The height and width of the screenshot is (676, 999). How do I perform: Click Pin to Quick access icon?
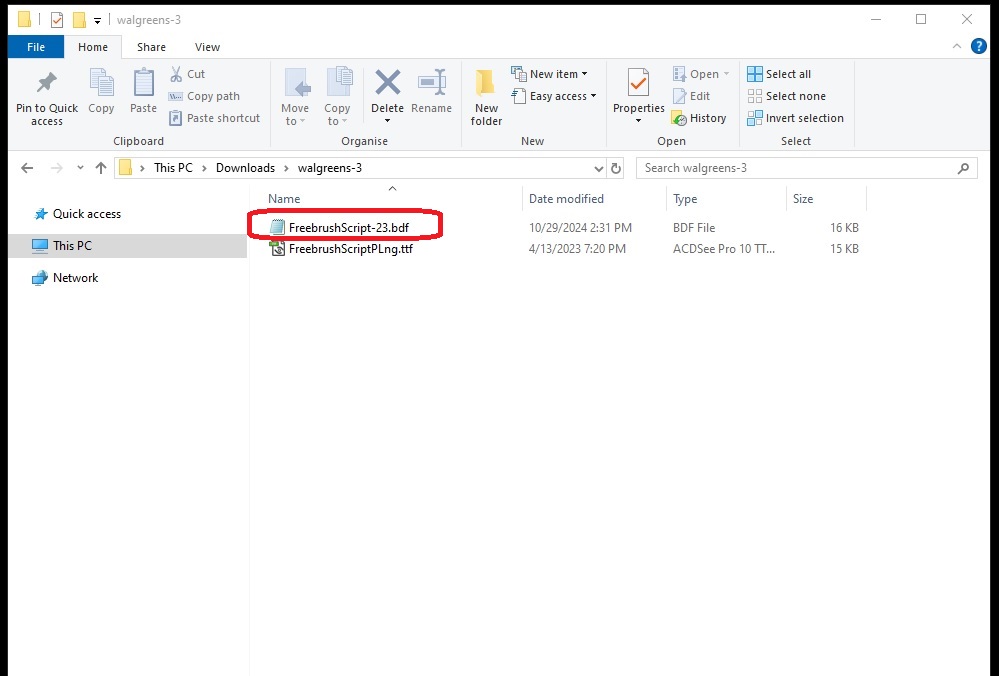coord(47,83)
